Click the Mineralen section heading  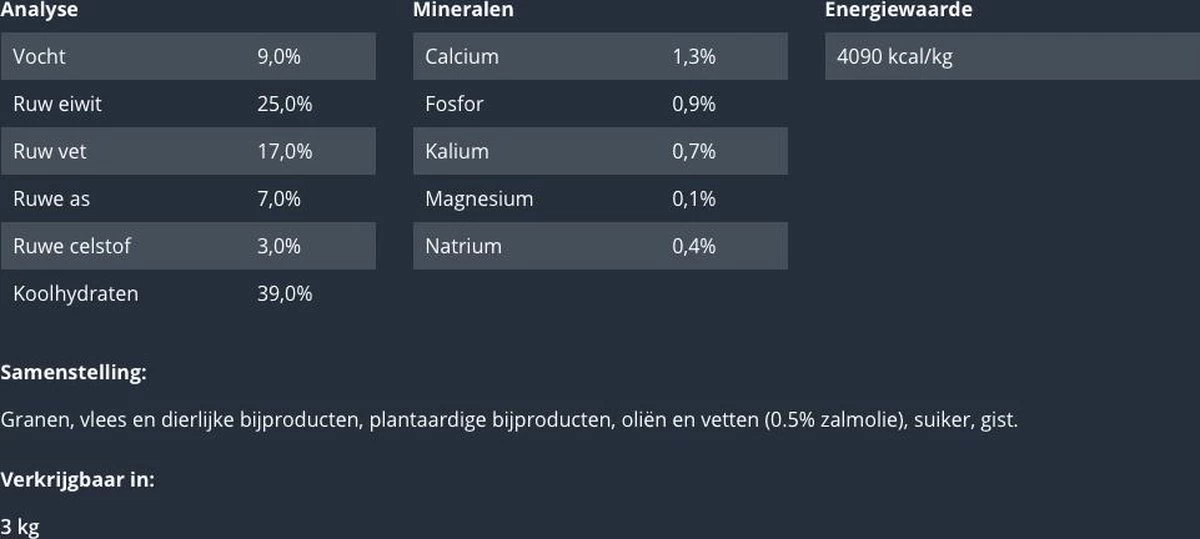[463, 10]
